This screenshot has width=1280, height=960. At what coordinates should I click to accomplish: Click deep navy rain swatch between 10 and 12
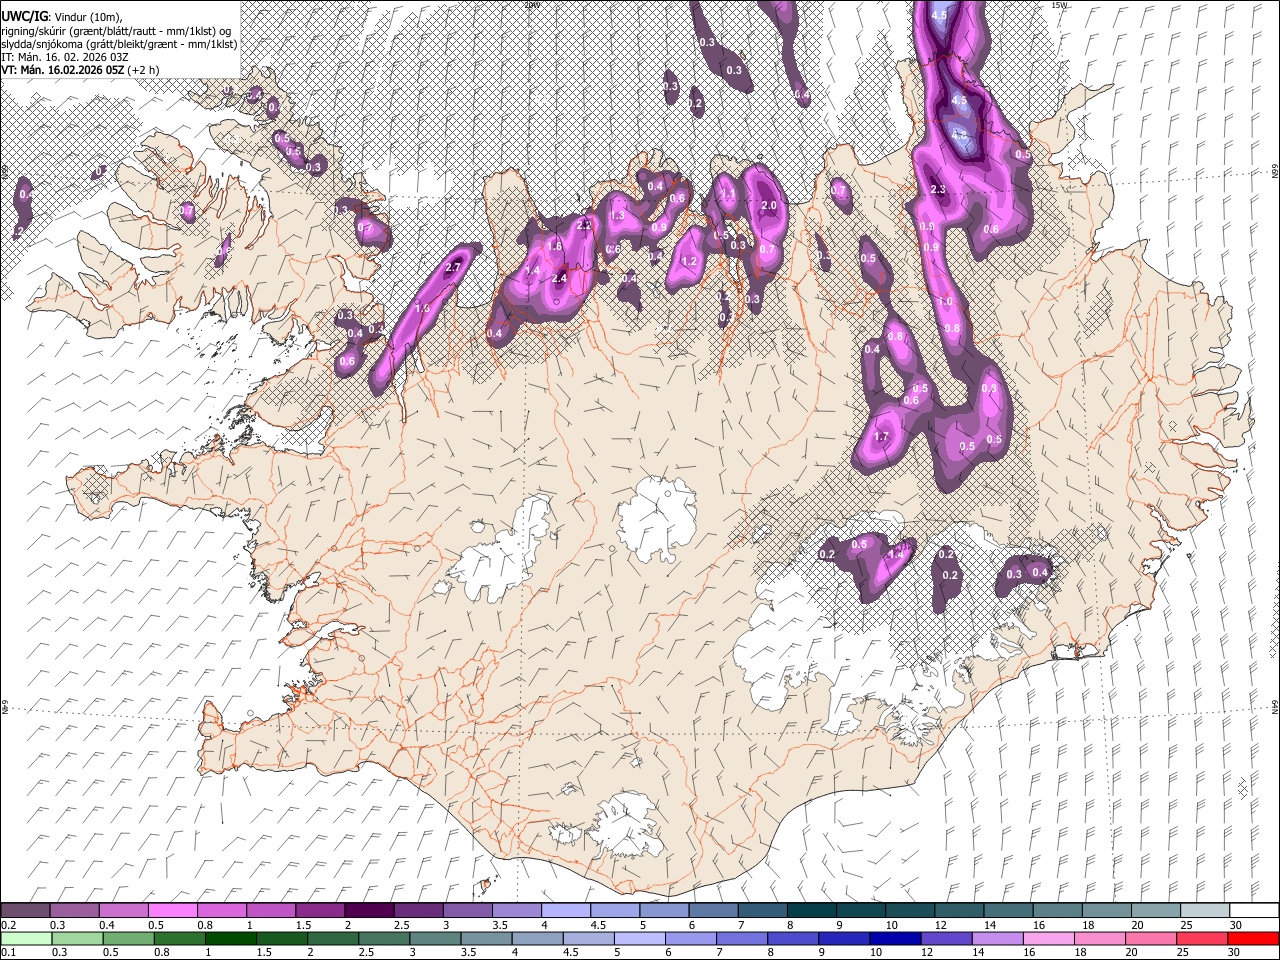[893, 938]
